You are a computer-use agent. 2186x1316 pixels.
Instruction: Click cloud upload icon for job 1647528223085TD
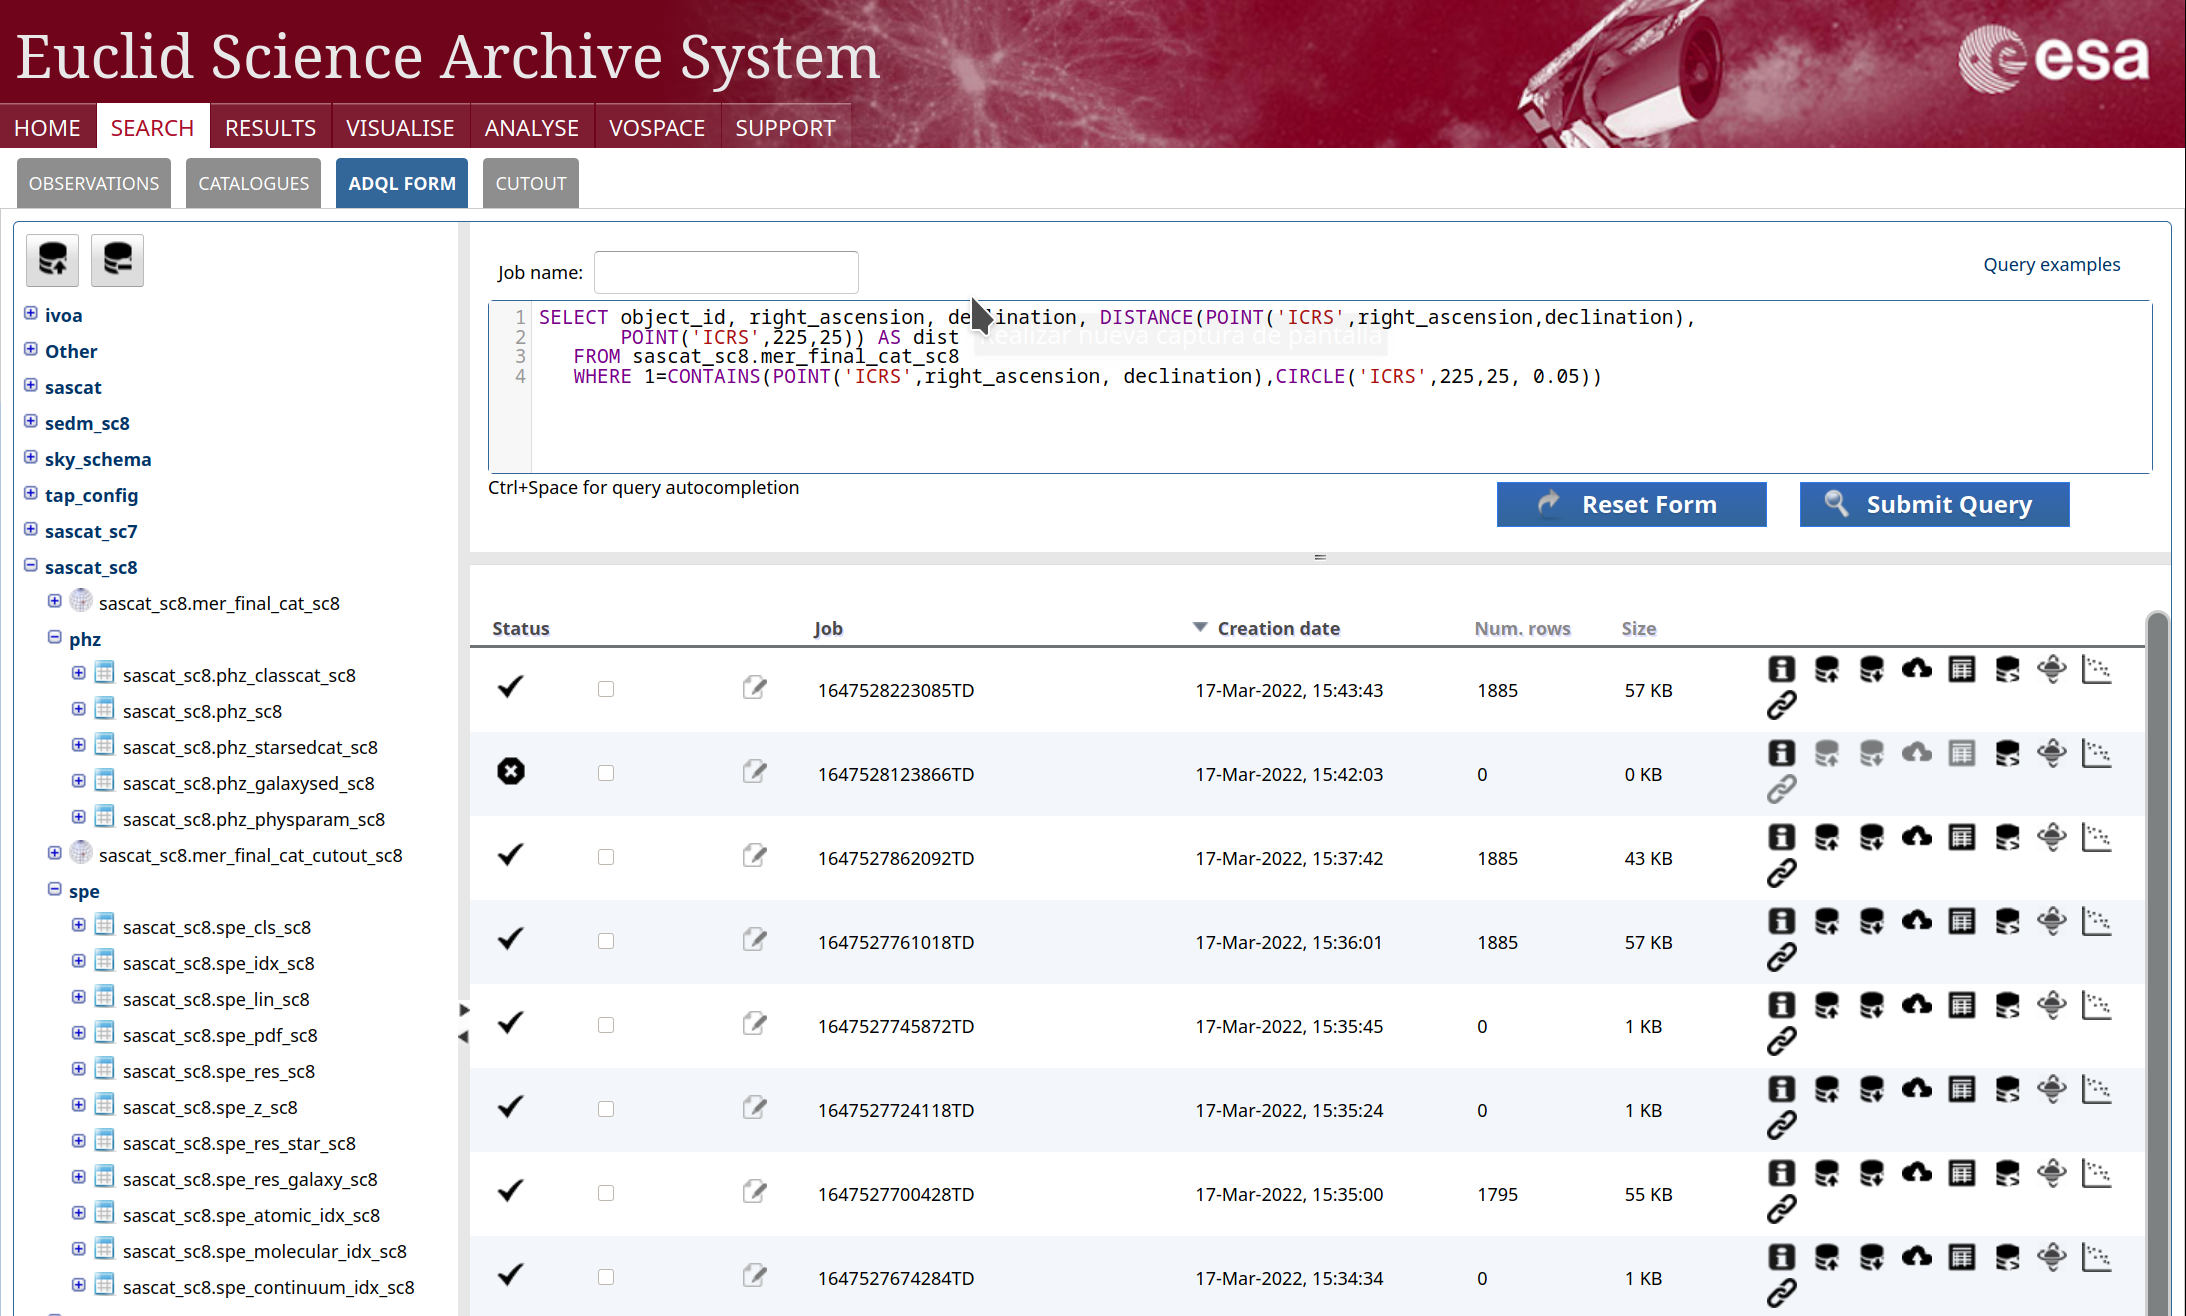click(1917, 669)
